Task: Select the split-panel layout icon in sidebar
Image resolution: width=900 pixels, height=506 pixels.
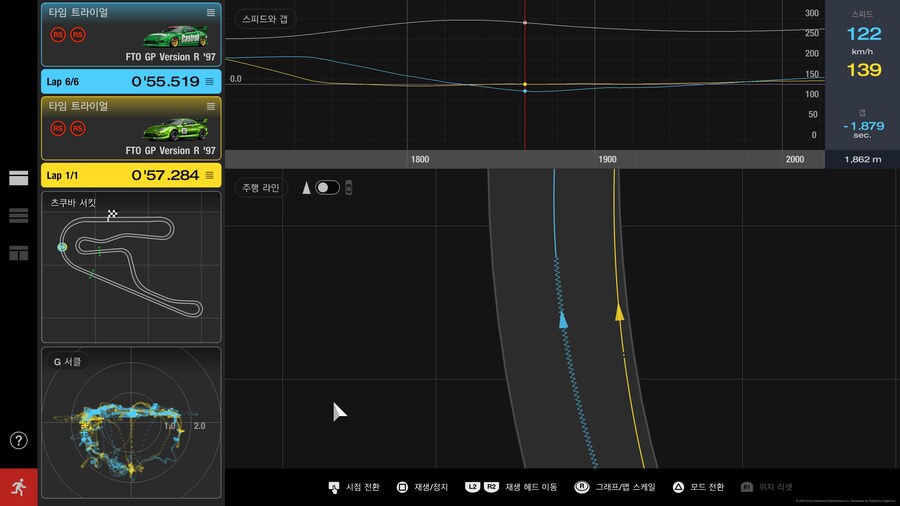Action: tap(19, 253)
